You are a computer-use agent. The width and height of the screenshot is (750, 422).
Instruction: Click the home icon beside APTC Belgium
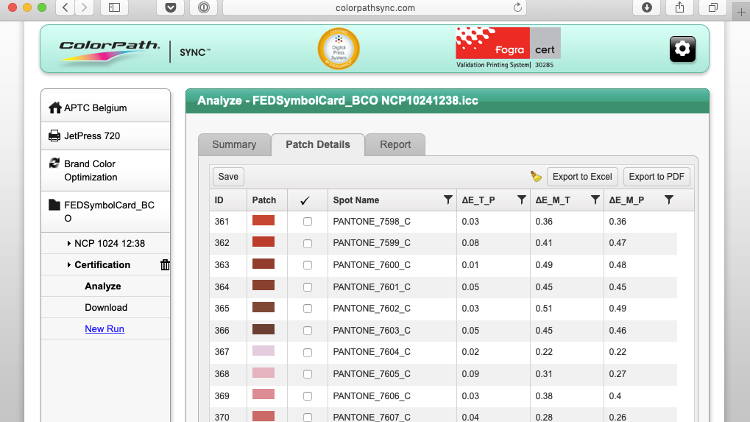(x=55, y=108)
